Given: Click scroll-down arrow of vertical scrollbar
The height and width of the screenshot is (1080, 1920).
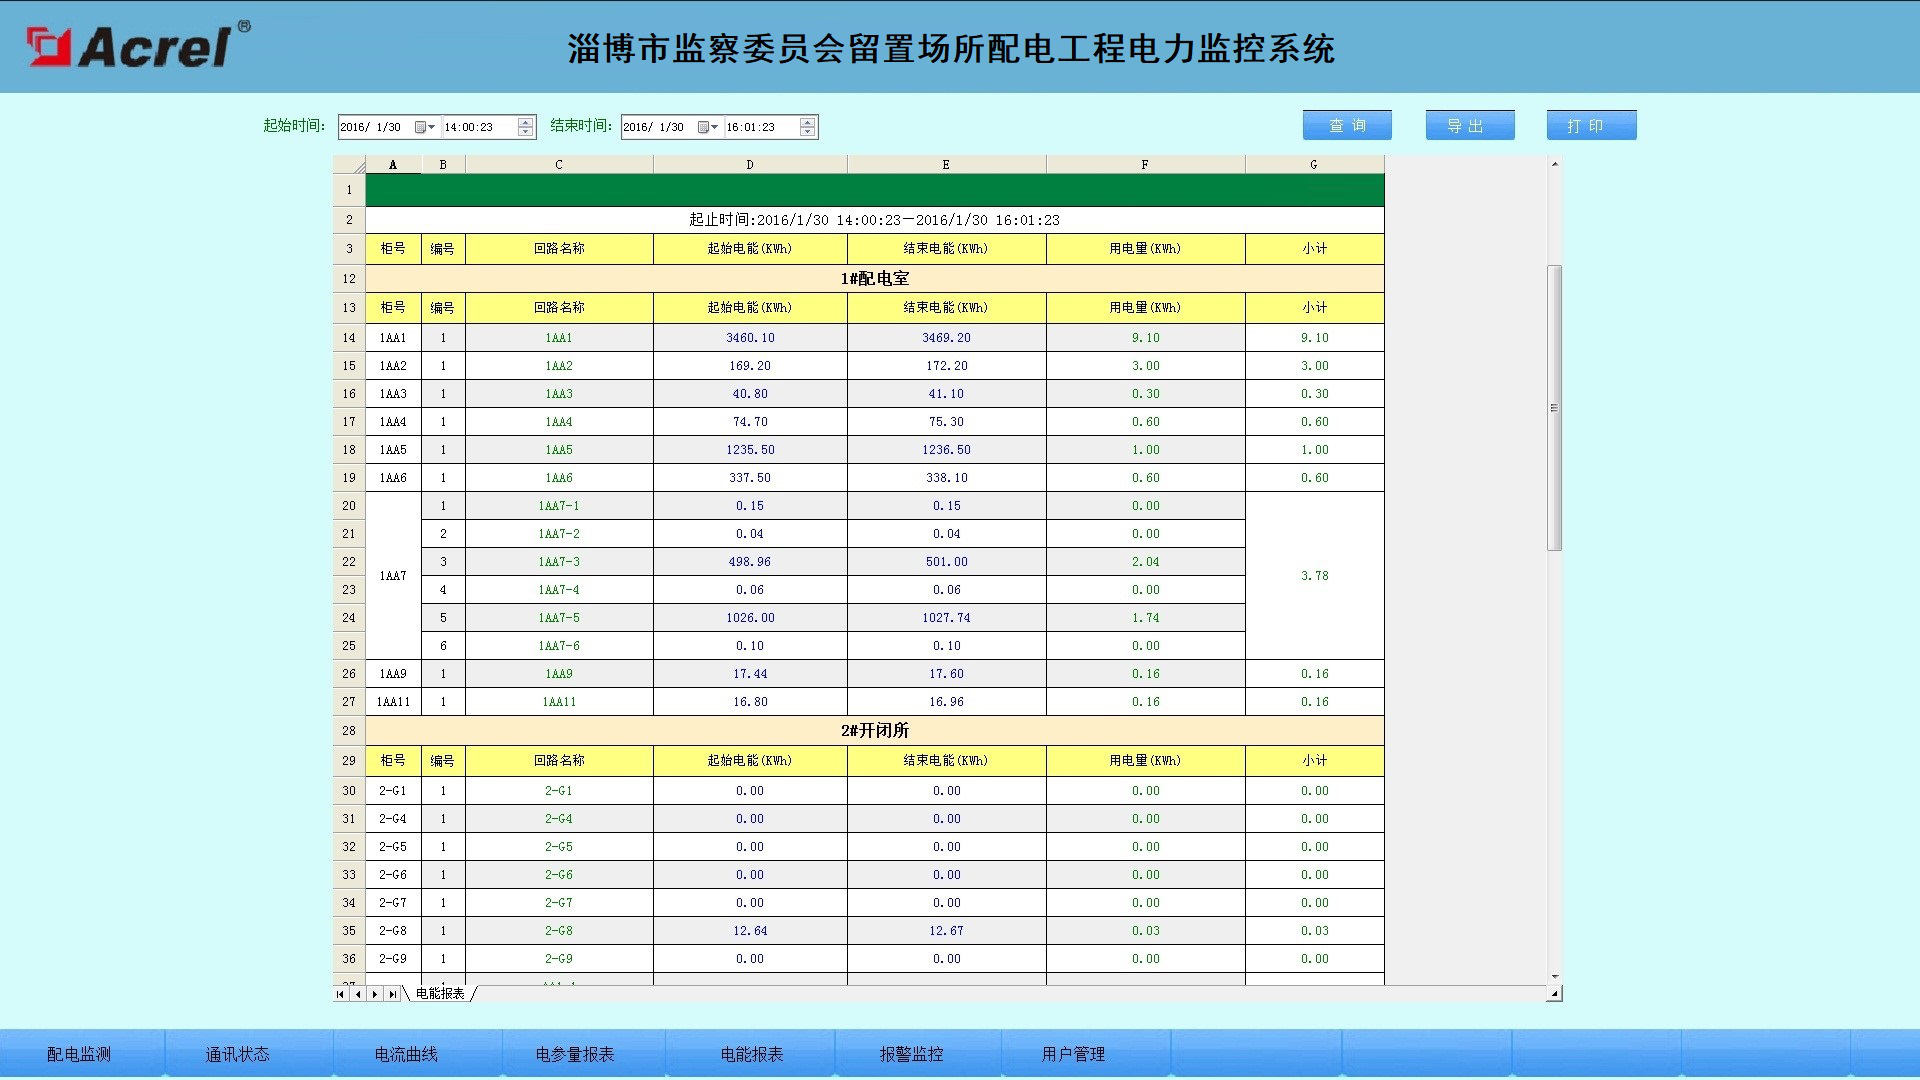Looking at the screenshot, I should (x=1554, y=977).
